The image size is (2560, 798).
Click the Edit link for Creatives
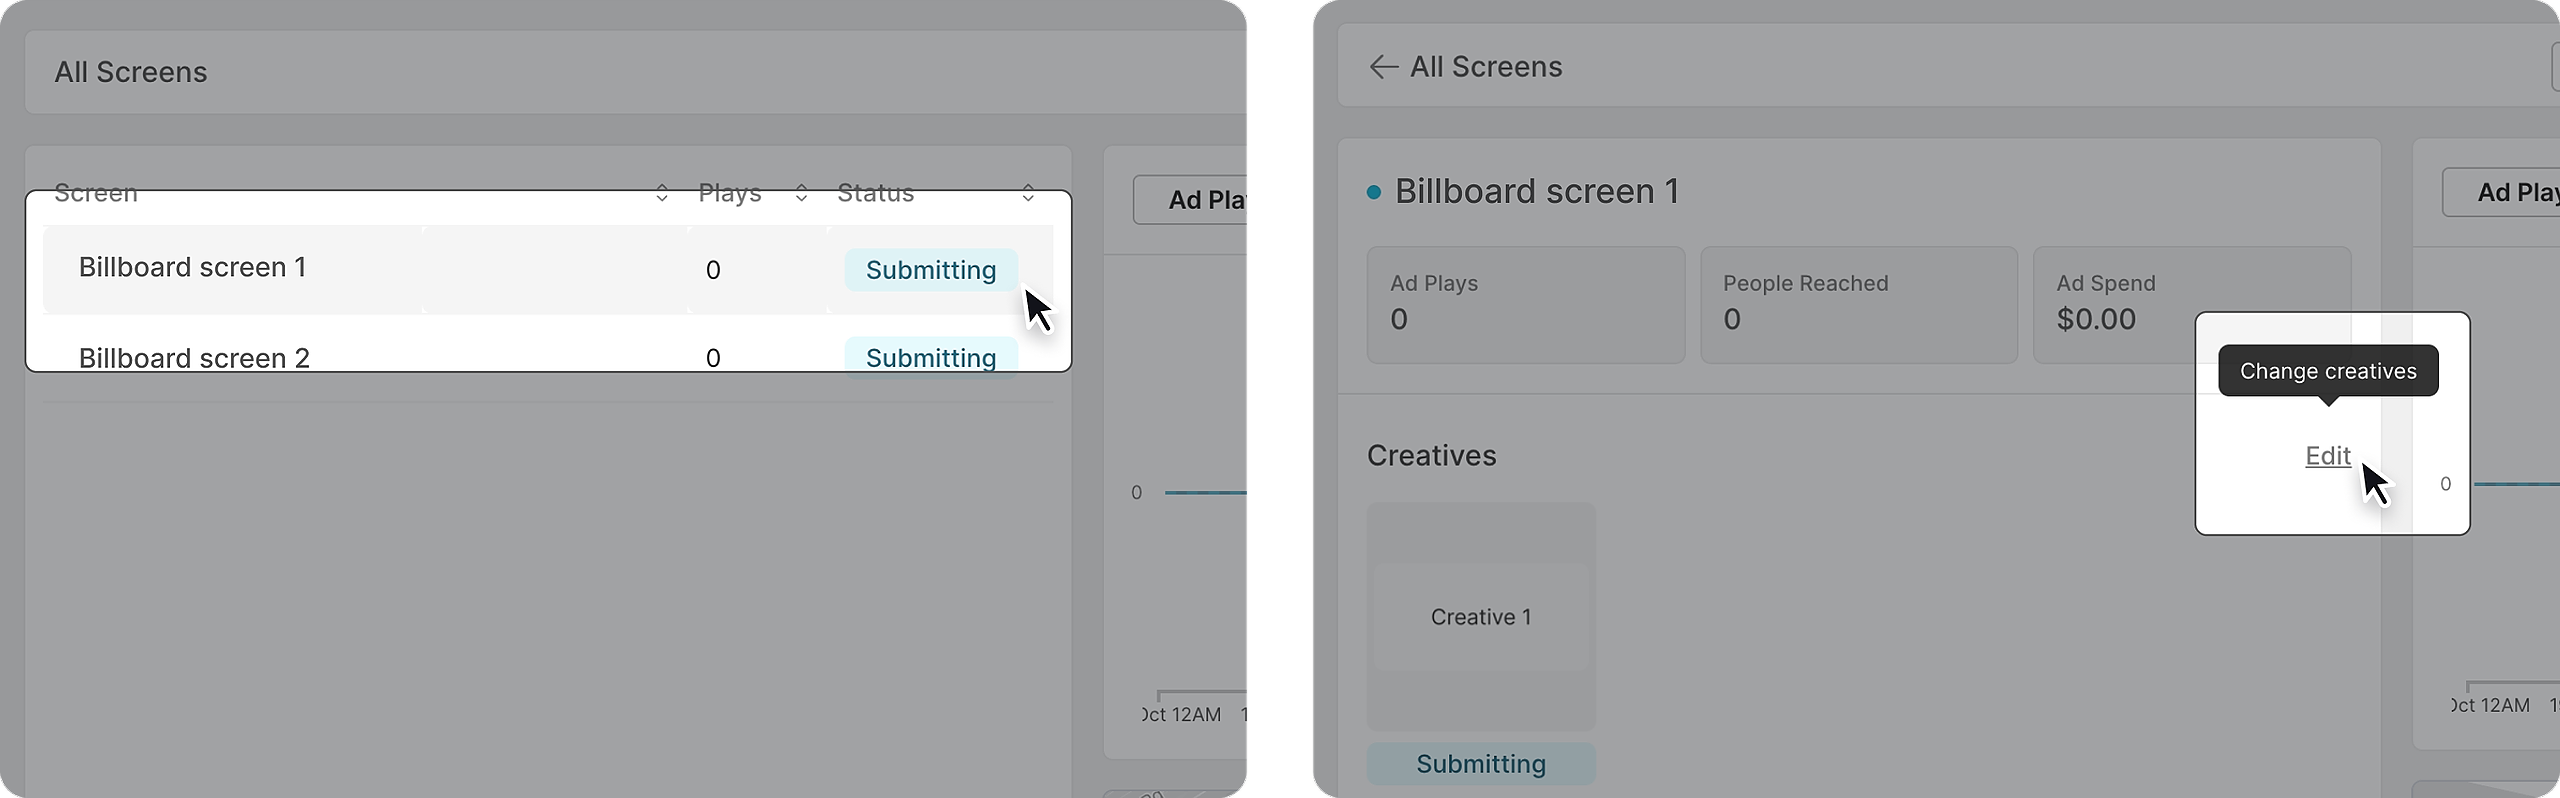tap(2327, 456)
